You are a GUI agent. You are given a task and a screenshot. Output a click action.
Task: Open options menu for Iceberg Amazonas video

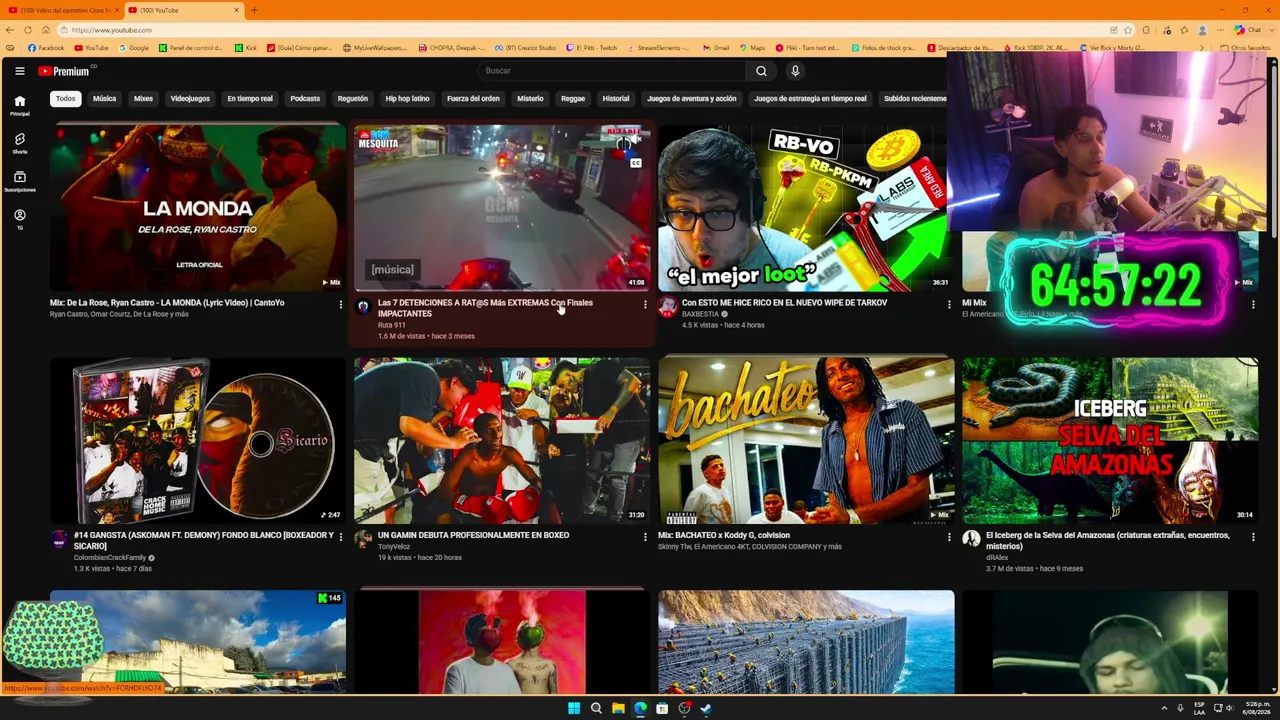point(1253,537)
